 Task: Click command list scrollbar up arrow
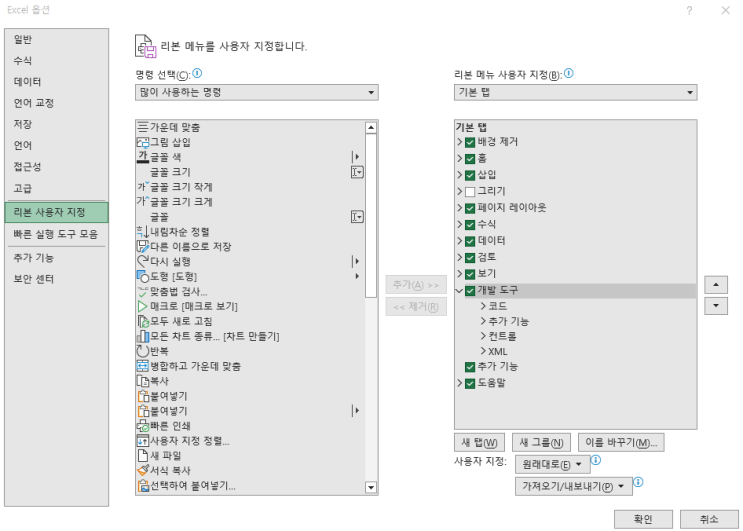pos(371,127)
